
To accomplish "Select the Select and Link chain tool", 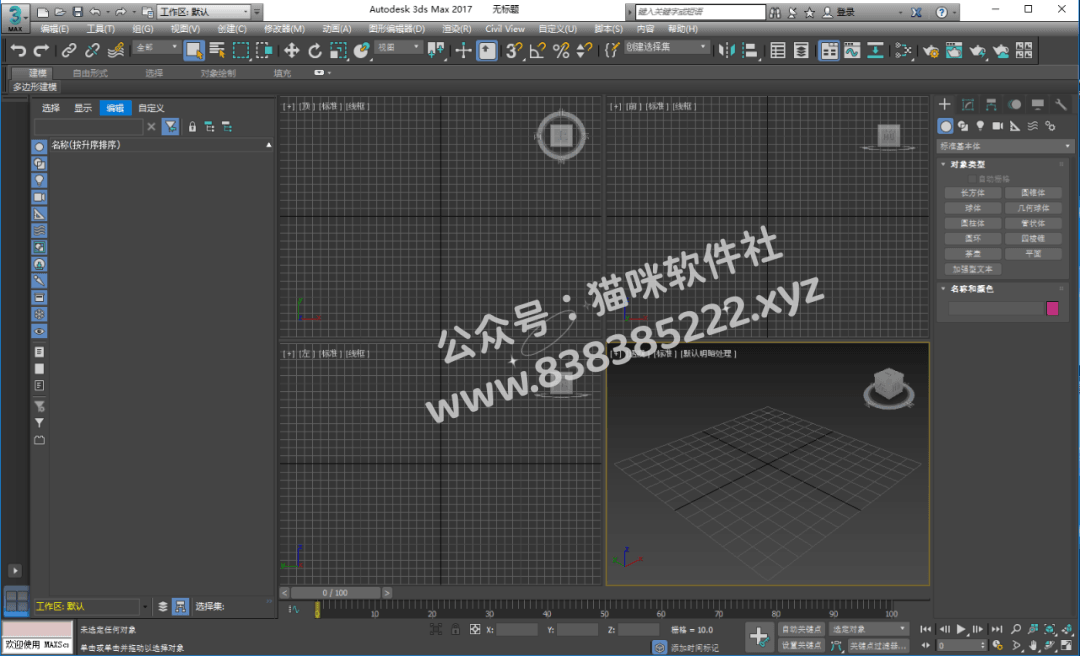I will coord(69,50).
